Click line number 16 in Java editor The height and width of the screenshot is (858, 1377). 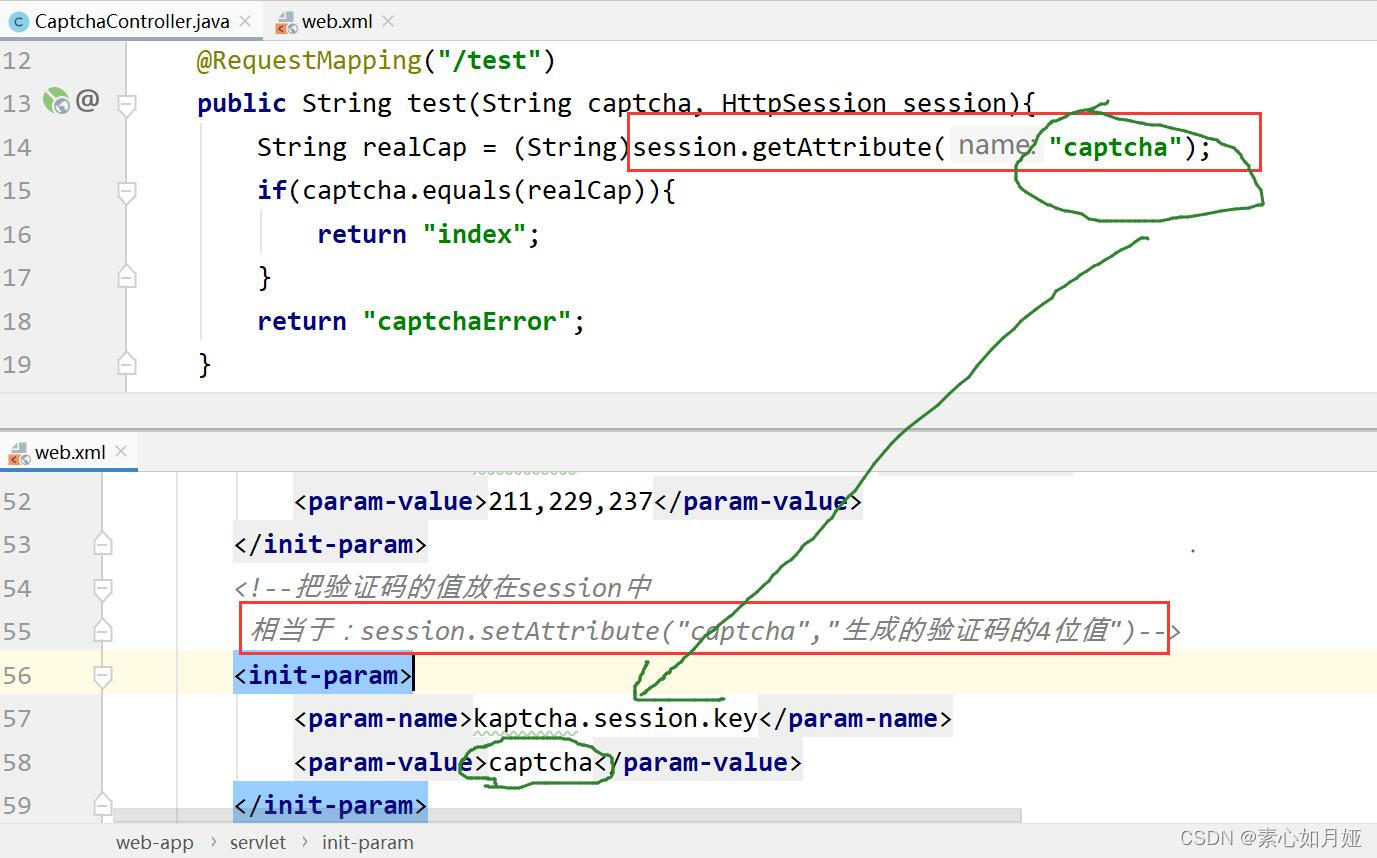17,235
